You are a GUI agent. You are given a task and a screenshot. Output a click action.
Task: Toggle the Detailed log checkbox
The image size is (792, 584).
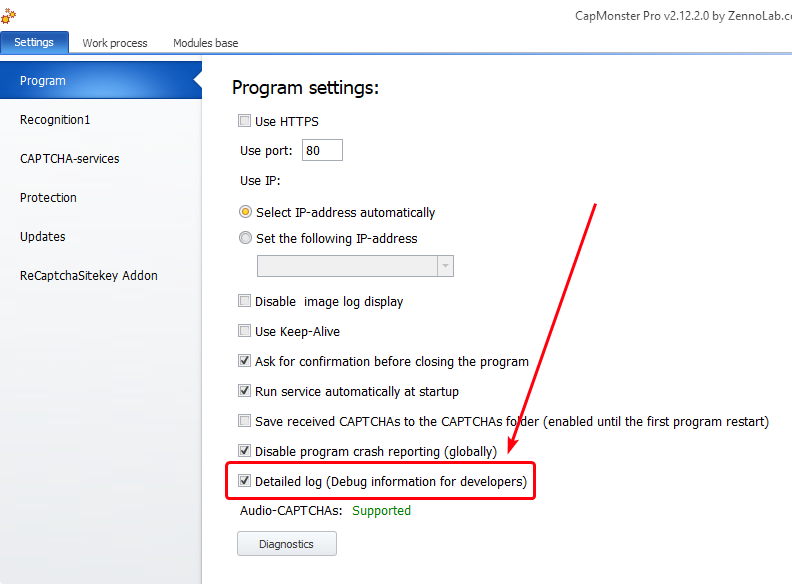(245, 481)
